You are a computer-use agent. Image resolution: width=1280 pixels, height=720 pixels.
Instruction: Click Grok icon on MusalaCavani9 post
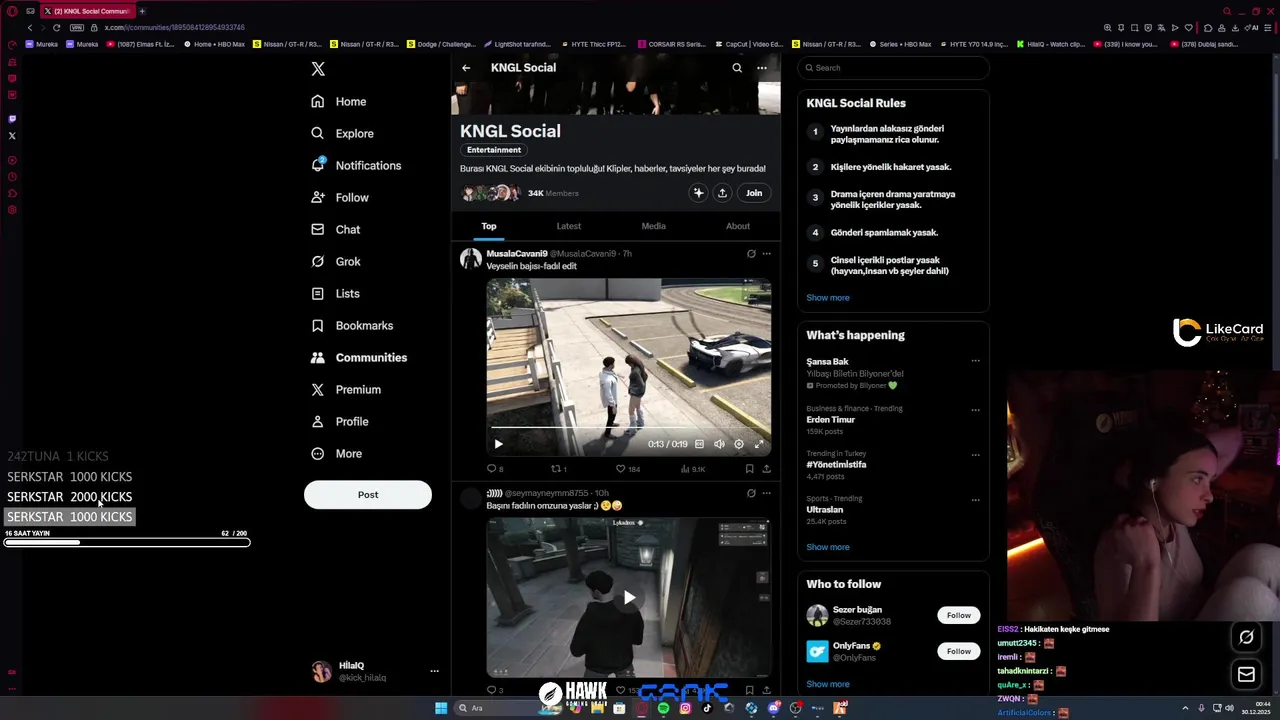751,254
